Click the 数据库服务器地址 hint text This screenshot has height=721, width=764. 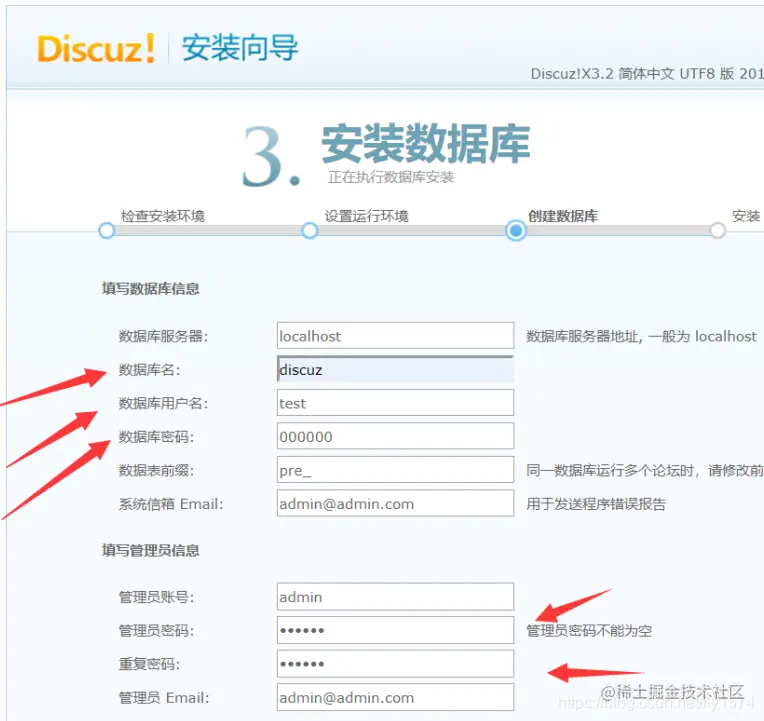pos(641,336)
